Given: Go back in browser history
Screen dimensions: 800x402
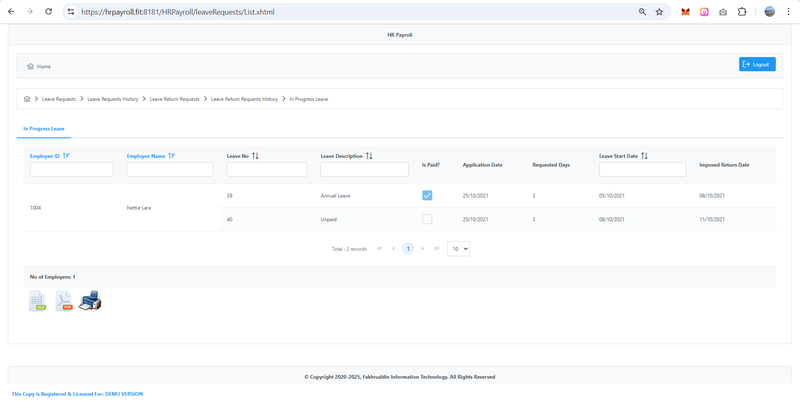Looking at the screenshot, I should (x=11, y=12).
